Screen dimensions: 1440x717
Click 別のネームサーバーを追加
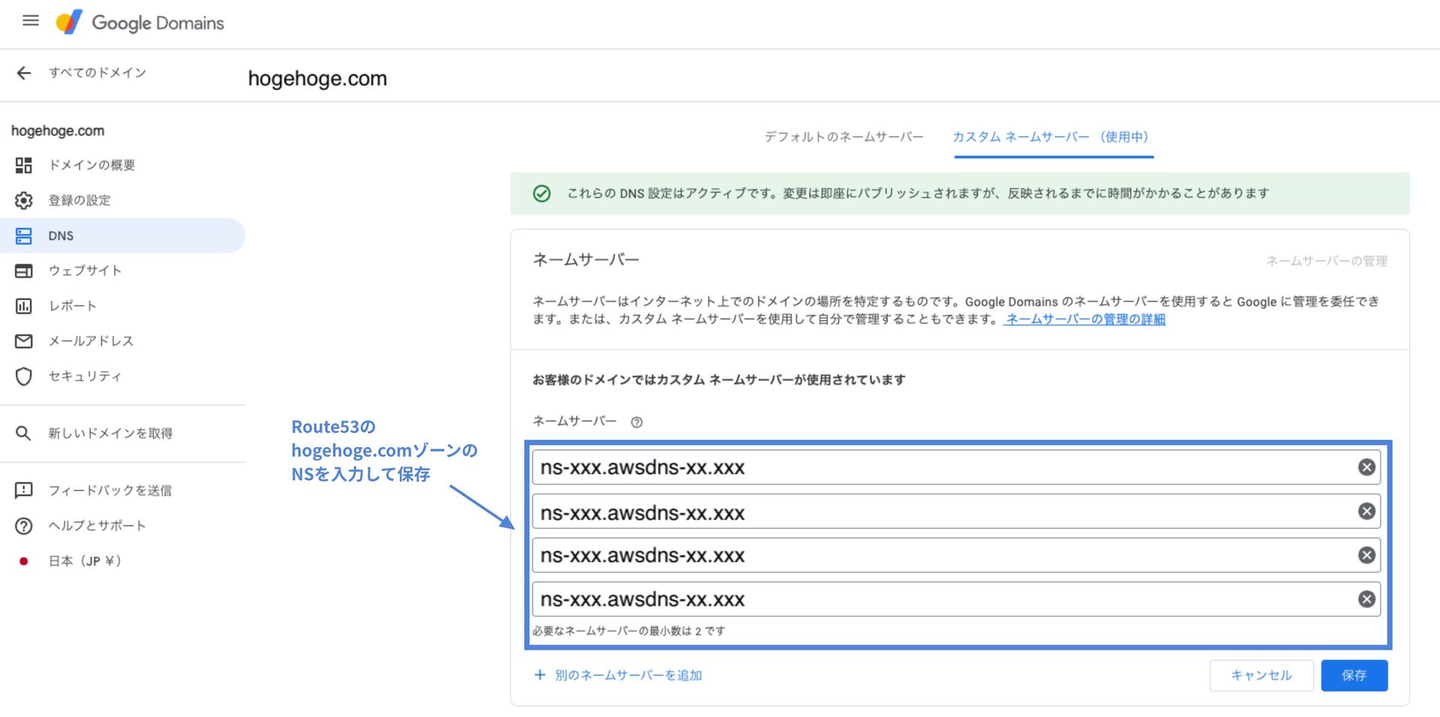618,676
